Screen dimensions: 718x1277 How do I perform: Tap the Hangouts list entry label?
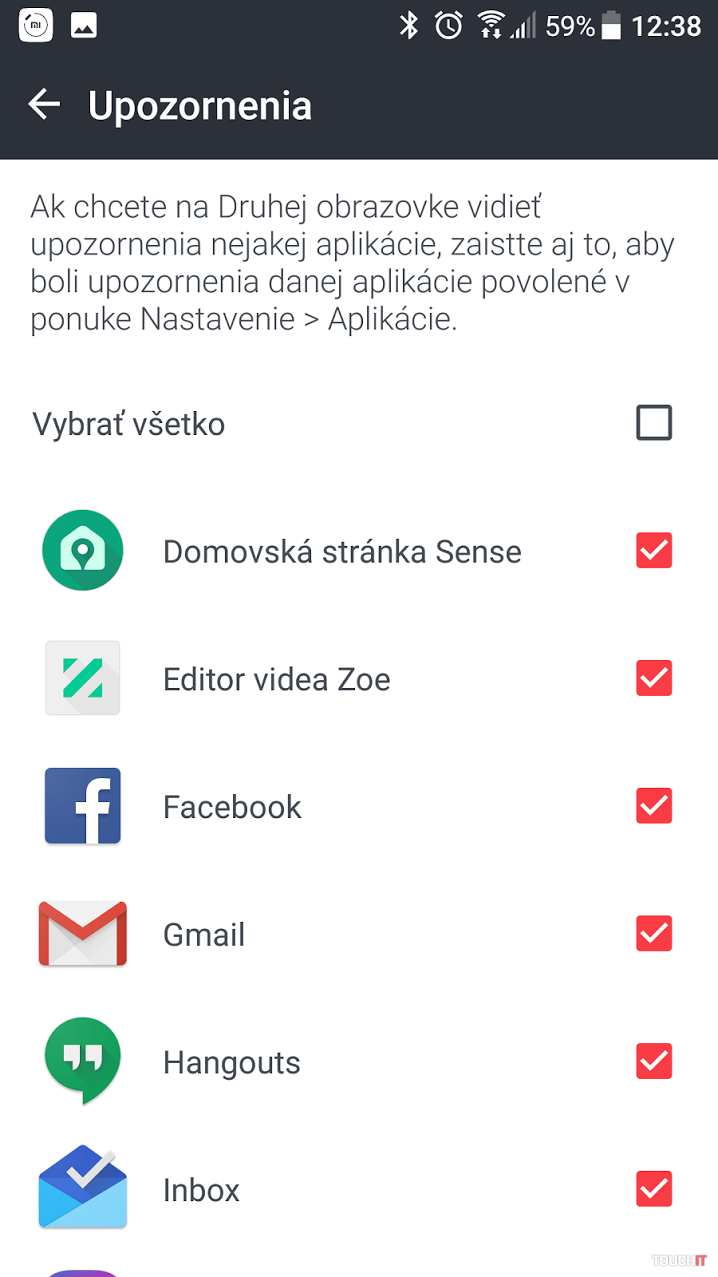(232, 1062)
